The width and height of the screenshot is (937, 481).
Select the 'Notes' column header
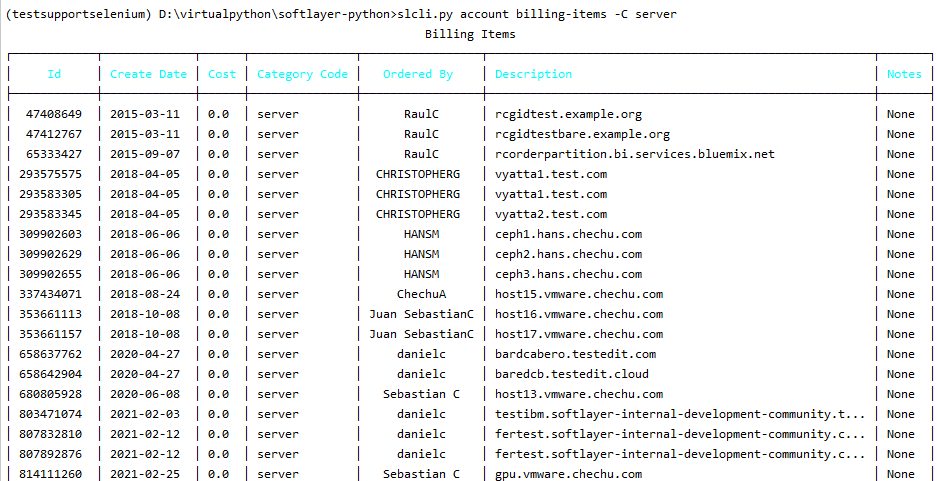point(904,74)
